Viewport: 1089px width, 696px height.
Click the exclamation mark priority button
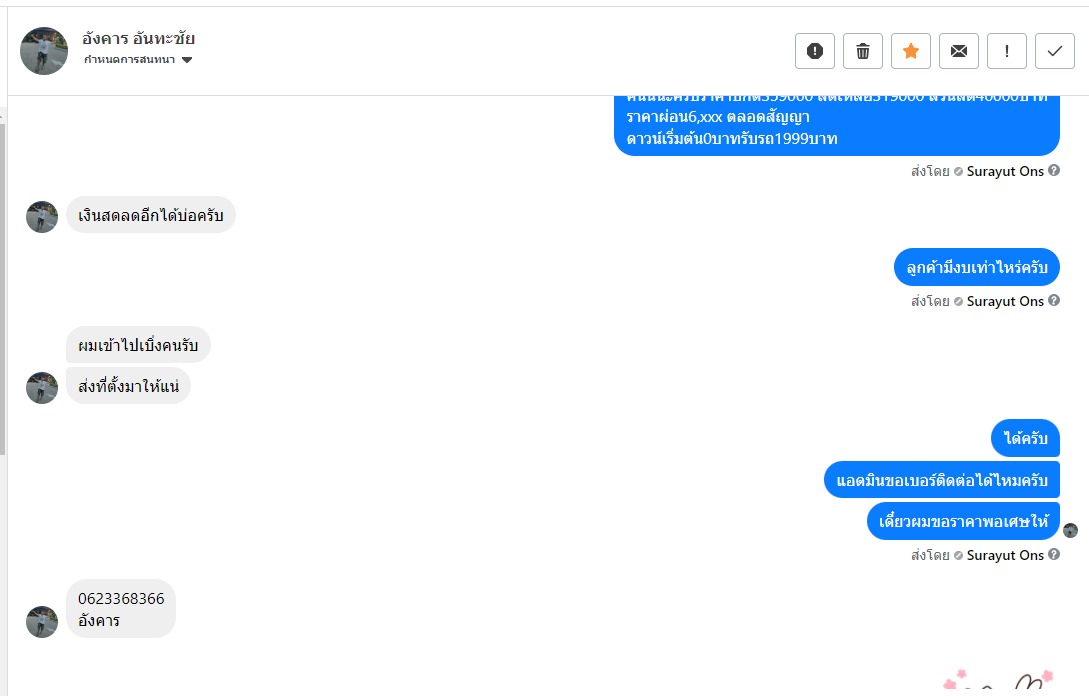(1007, 51)
